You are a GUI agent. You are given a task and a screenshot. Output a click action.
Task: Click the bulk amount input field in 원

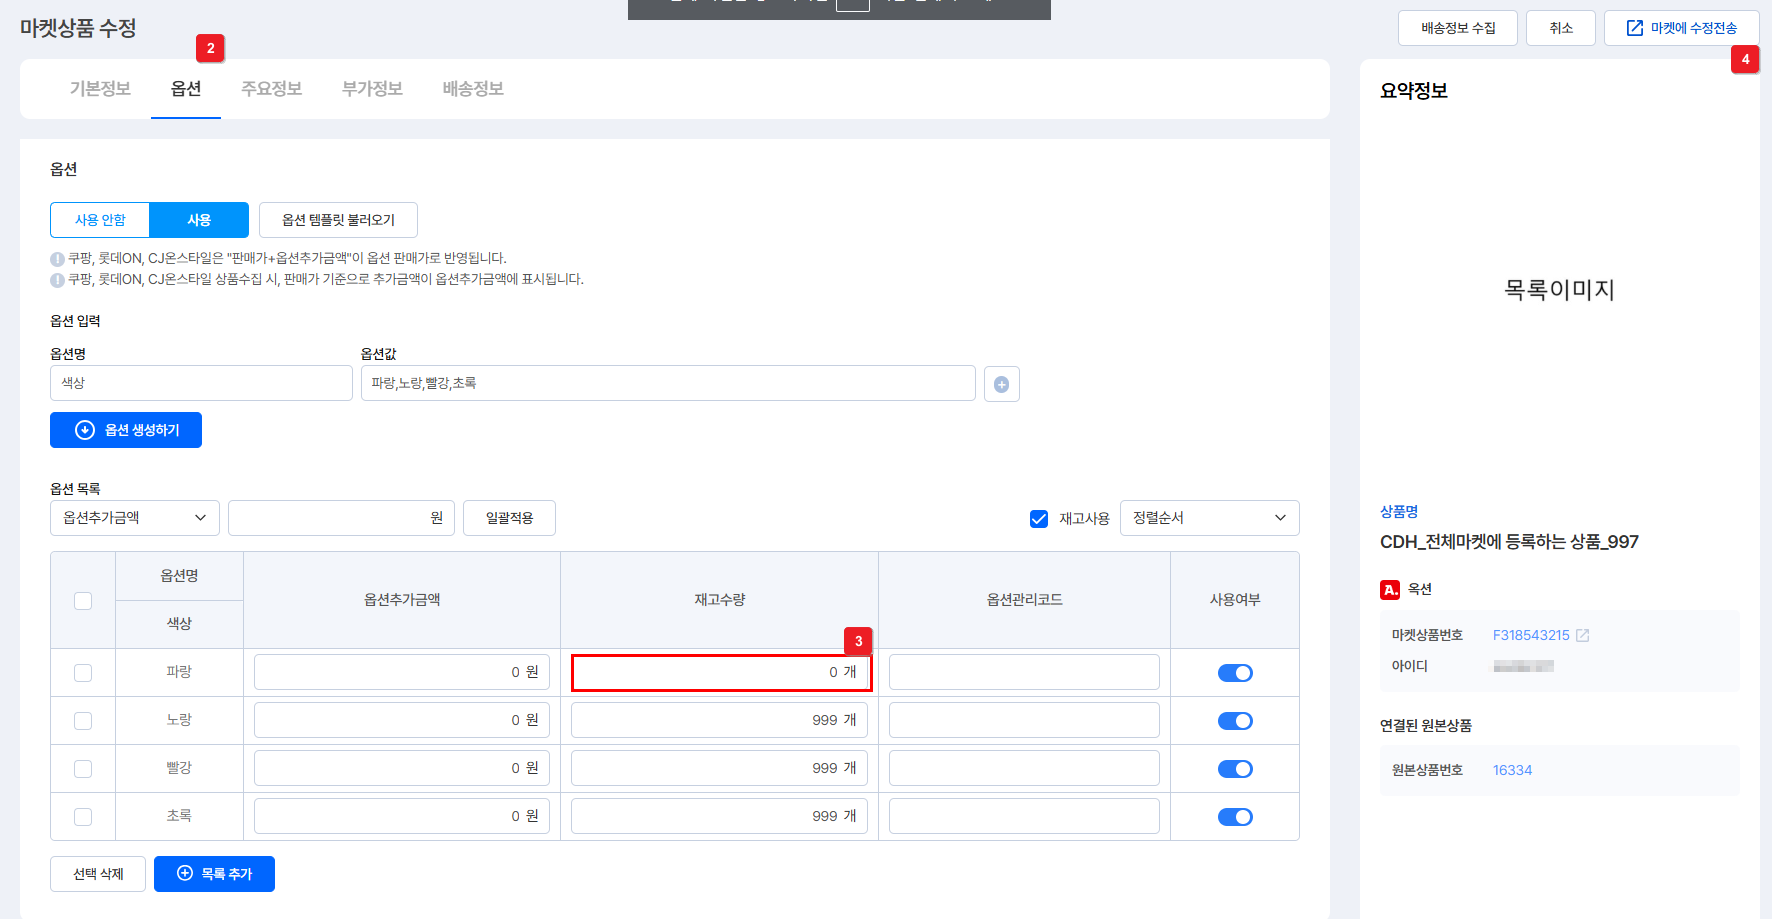(341, 518)
